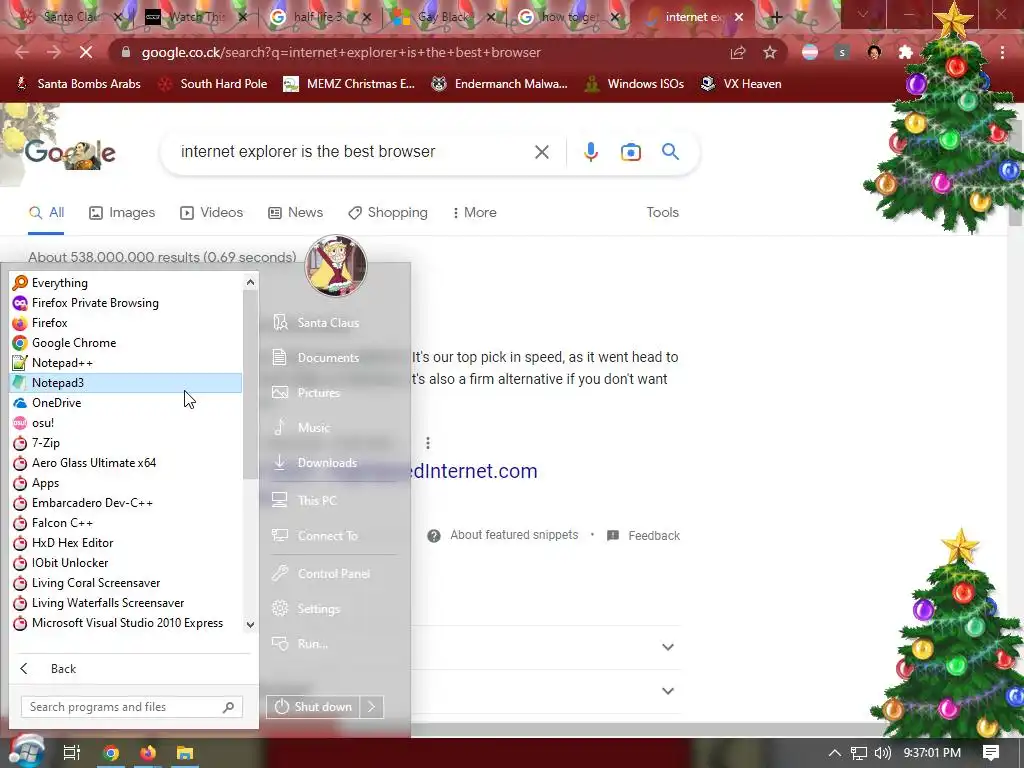Switch to Shopping results tab
Image resolution: width=1024 pixels, height=768 pixels.
(388, 213)
